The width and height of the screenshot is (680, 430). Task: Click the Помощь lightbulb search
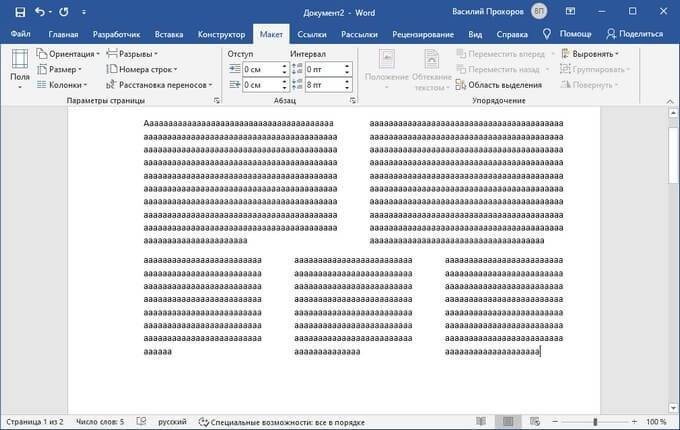coord(567,34)
